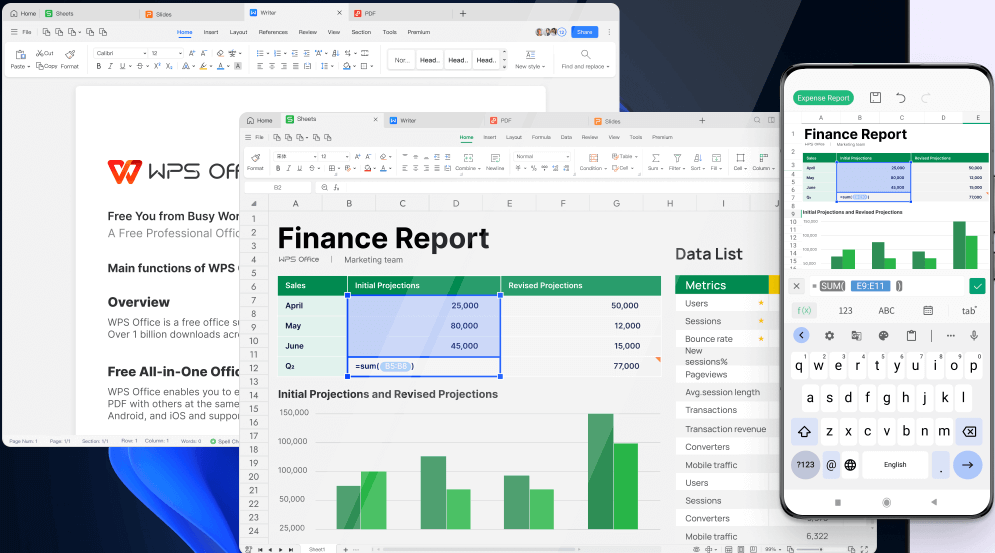Tap the keyboard settings gear on the phone
This screenshot has width=995, height=553.
829,335
